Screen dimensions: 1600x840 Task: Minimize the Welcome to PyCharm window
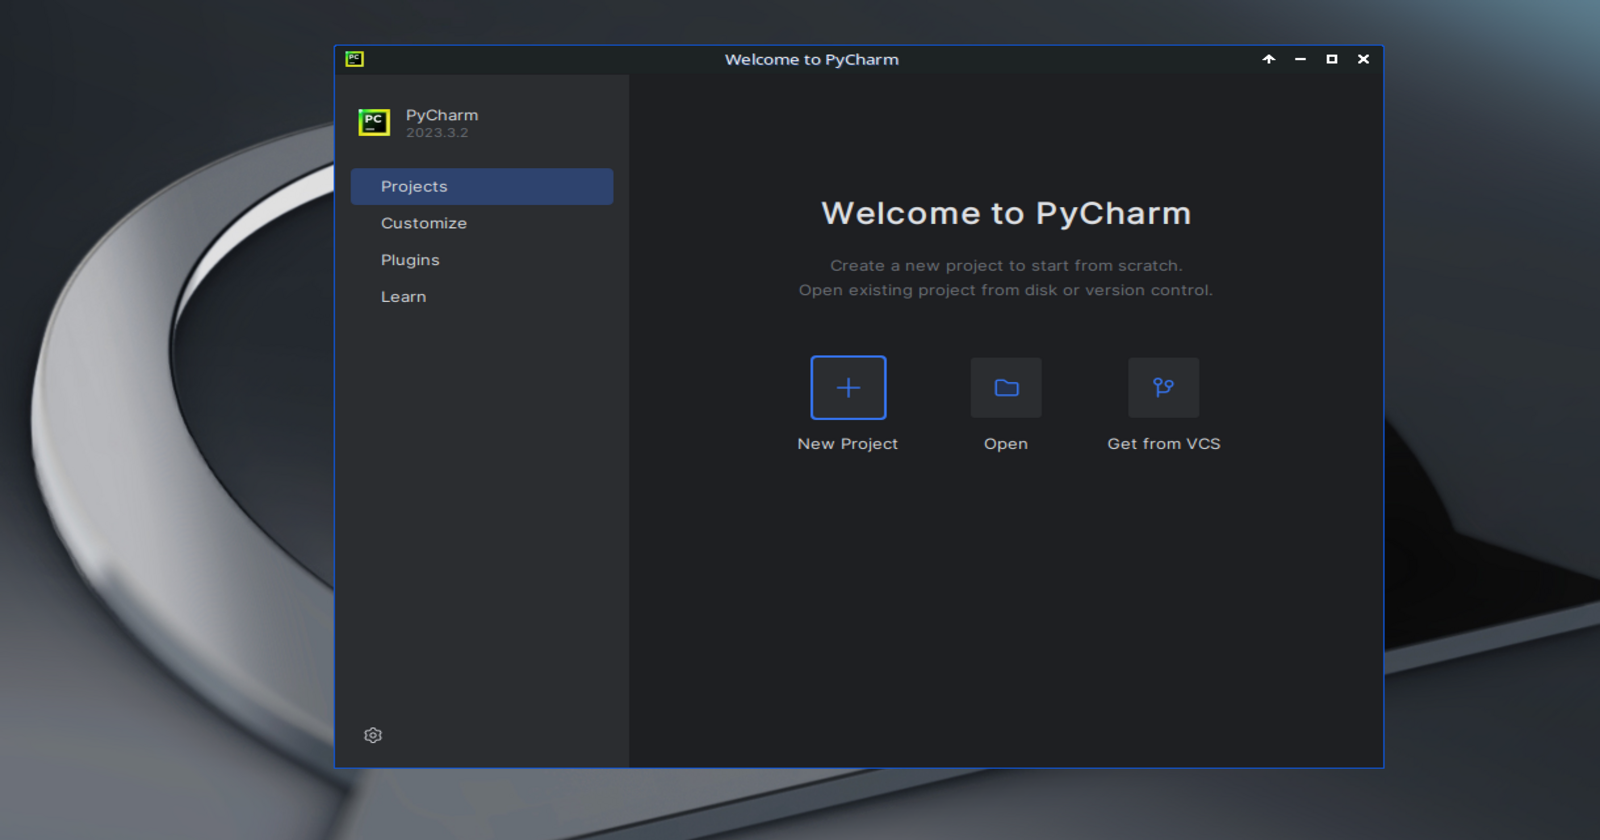1300,59
